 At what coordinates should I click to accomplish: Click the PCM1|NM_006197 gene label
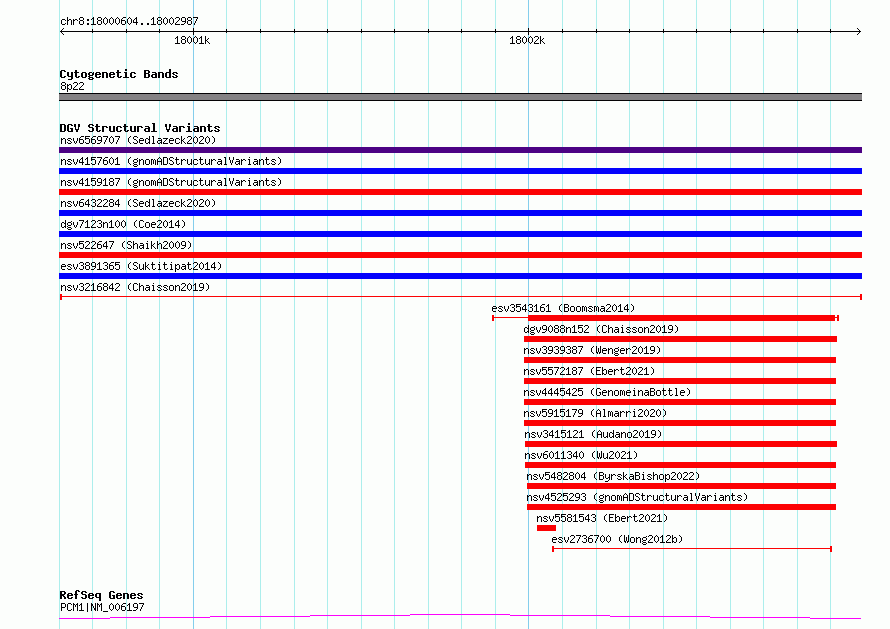102,607
